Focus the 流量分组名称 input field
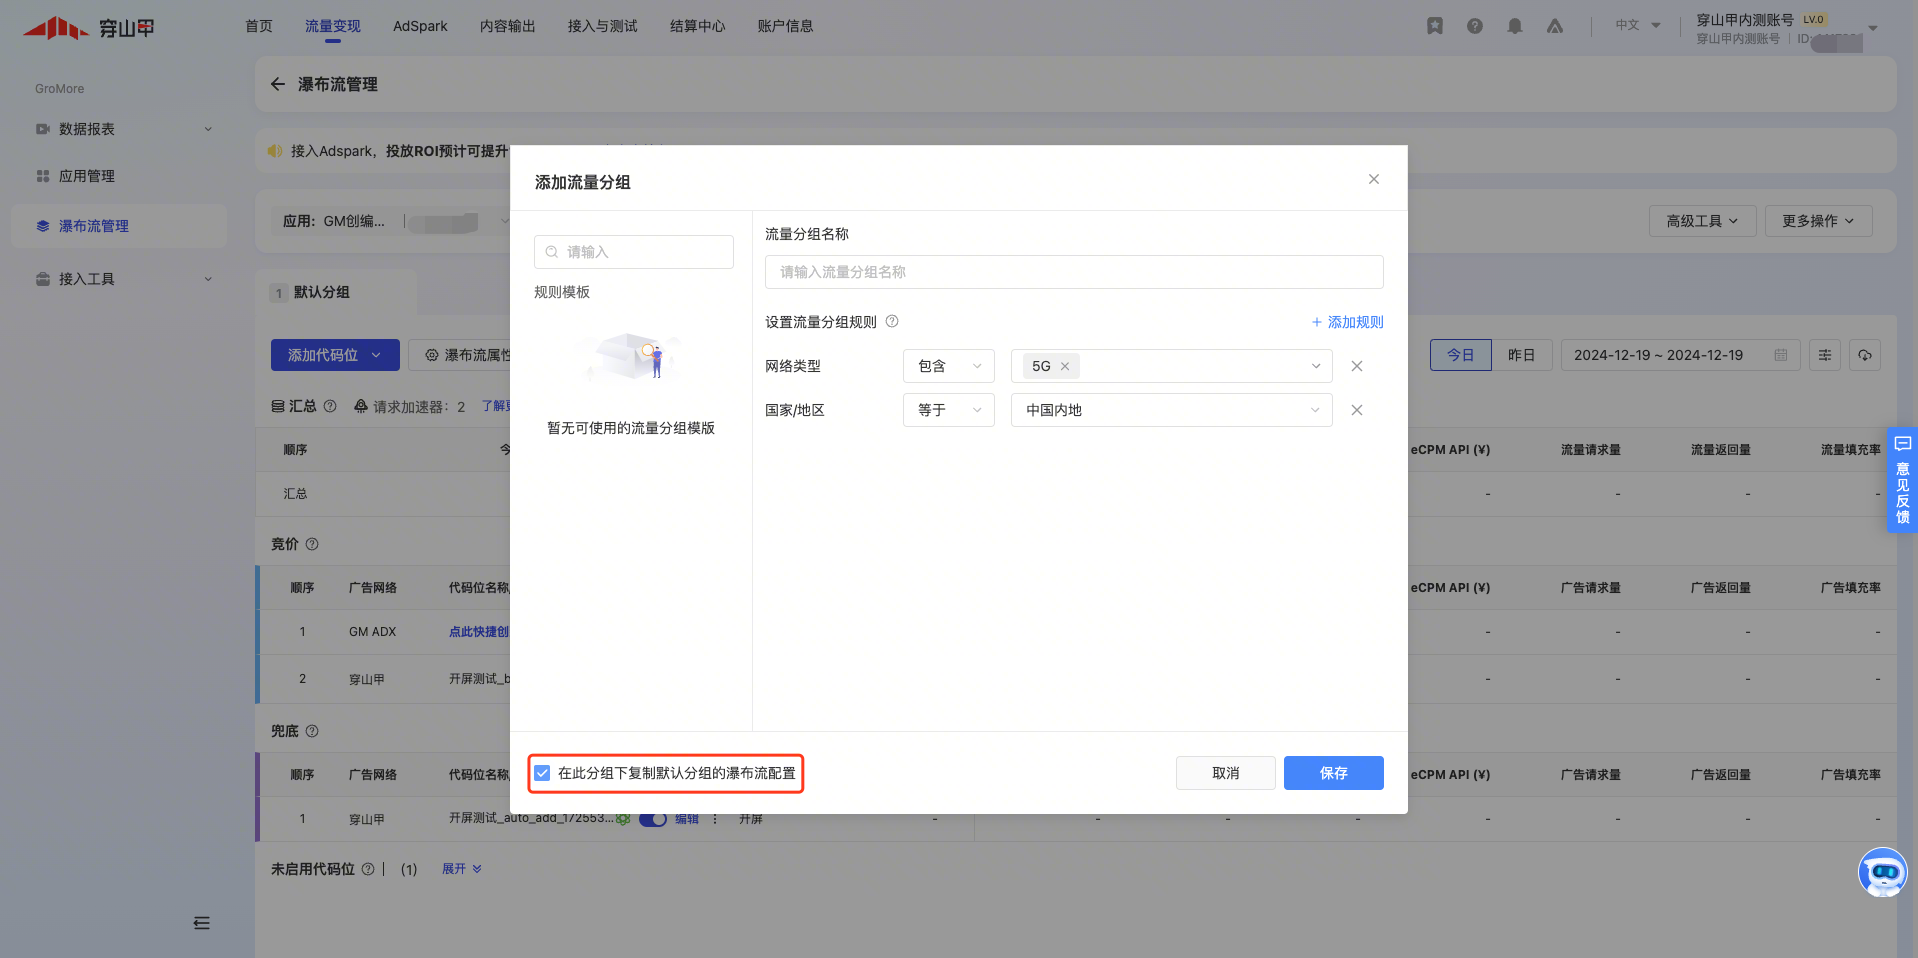Screen dimensions: 1918x958 (x=1073, y=272)
